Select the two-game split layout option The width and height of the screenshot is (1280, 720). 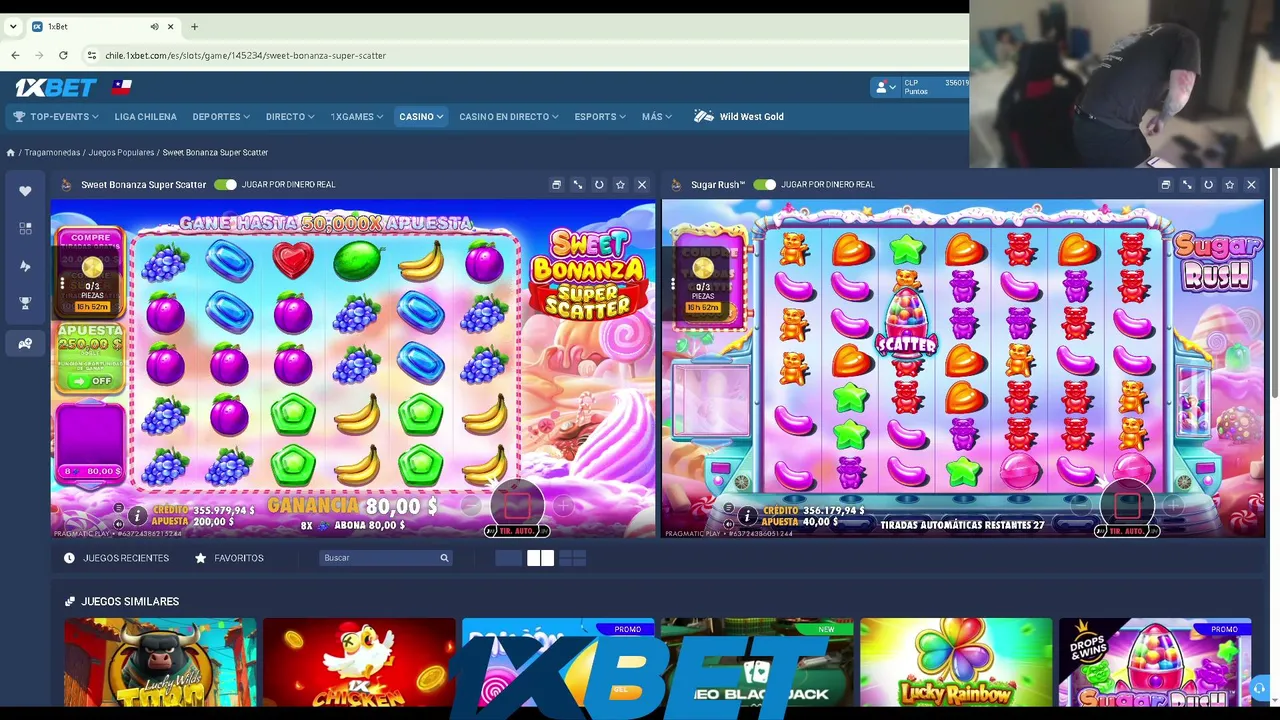[541, 558]
